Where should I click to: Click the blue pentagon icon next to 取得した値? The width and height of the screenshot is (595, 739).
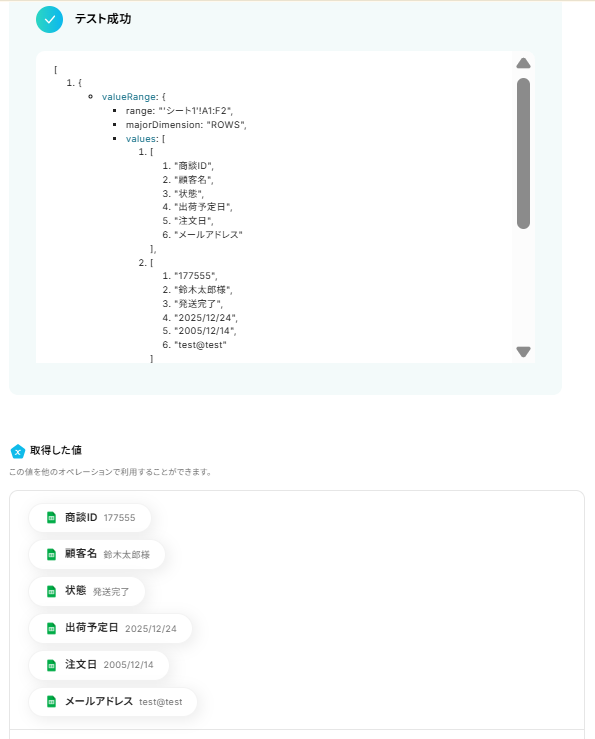(x=18, y=452)
